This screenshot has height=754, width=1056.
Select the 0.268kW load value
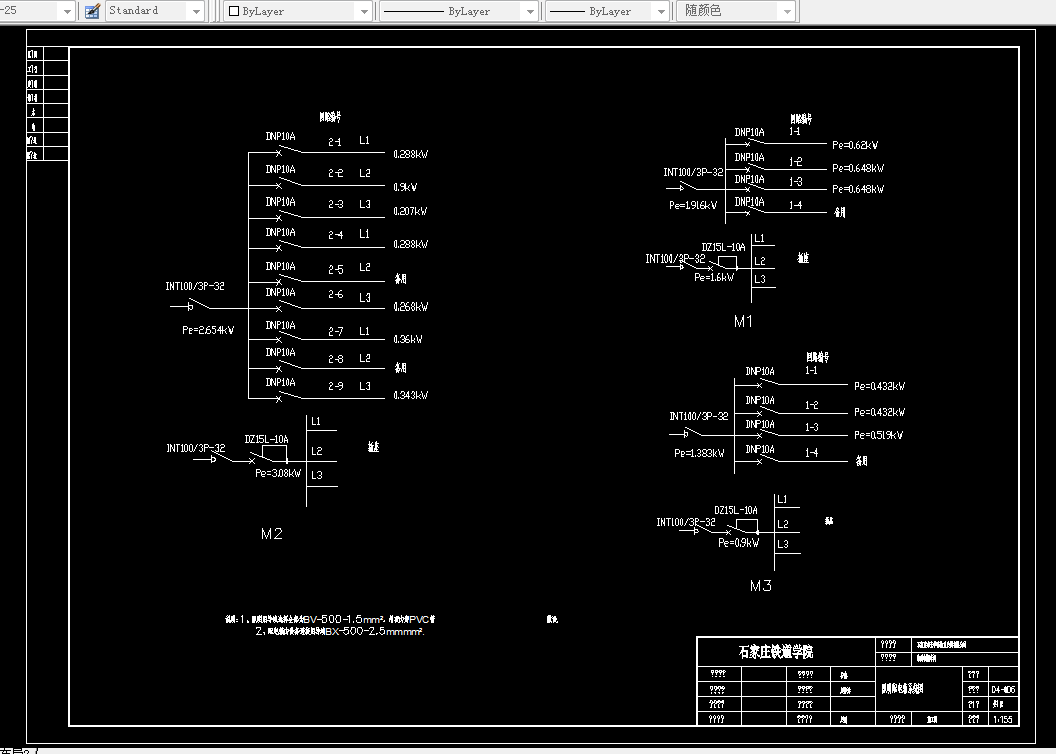(411, 307)
